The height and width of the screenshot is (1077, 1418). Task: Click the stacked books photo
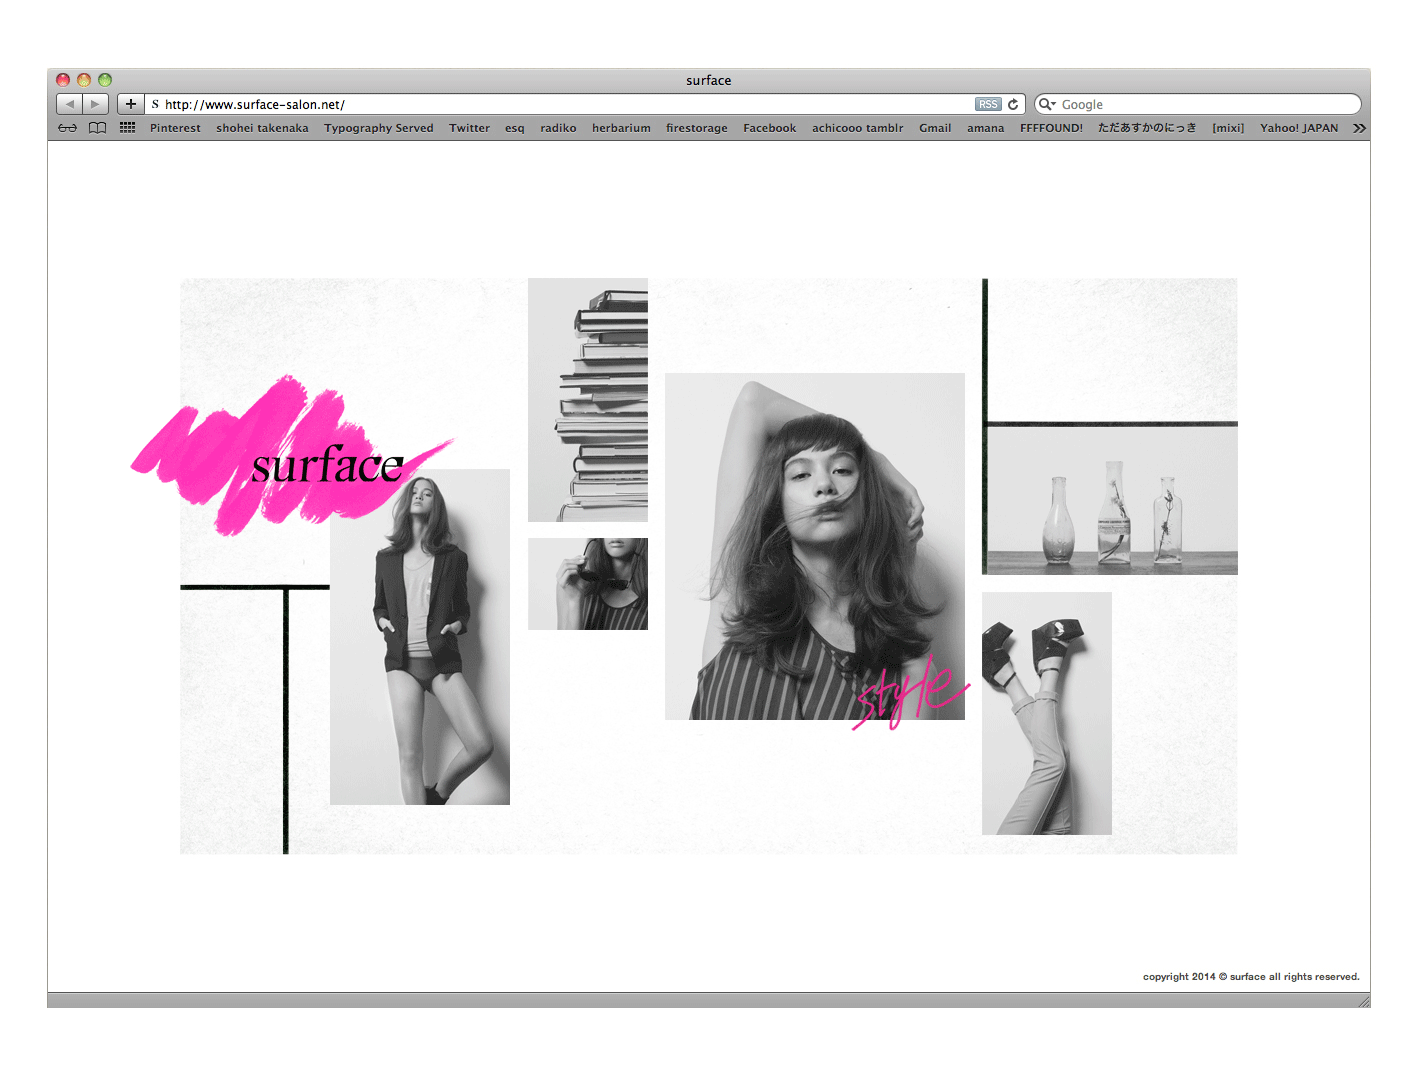coord(588,400)
